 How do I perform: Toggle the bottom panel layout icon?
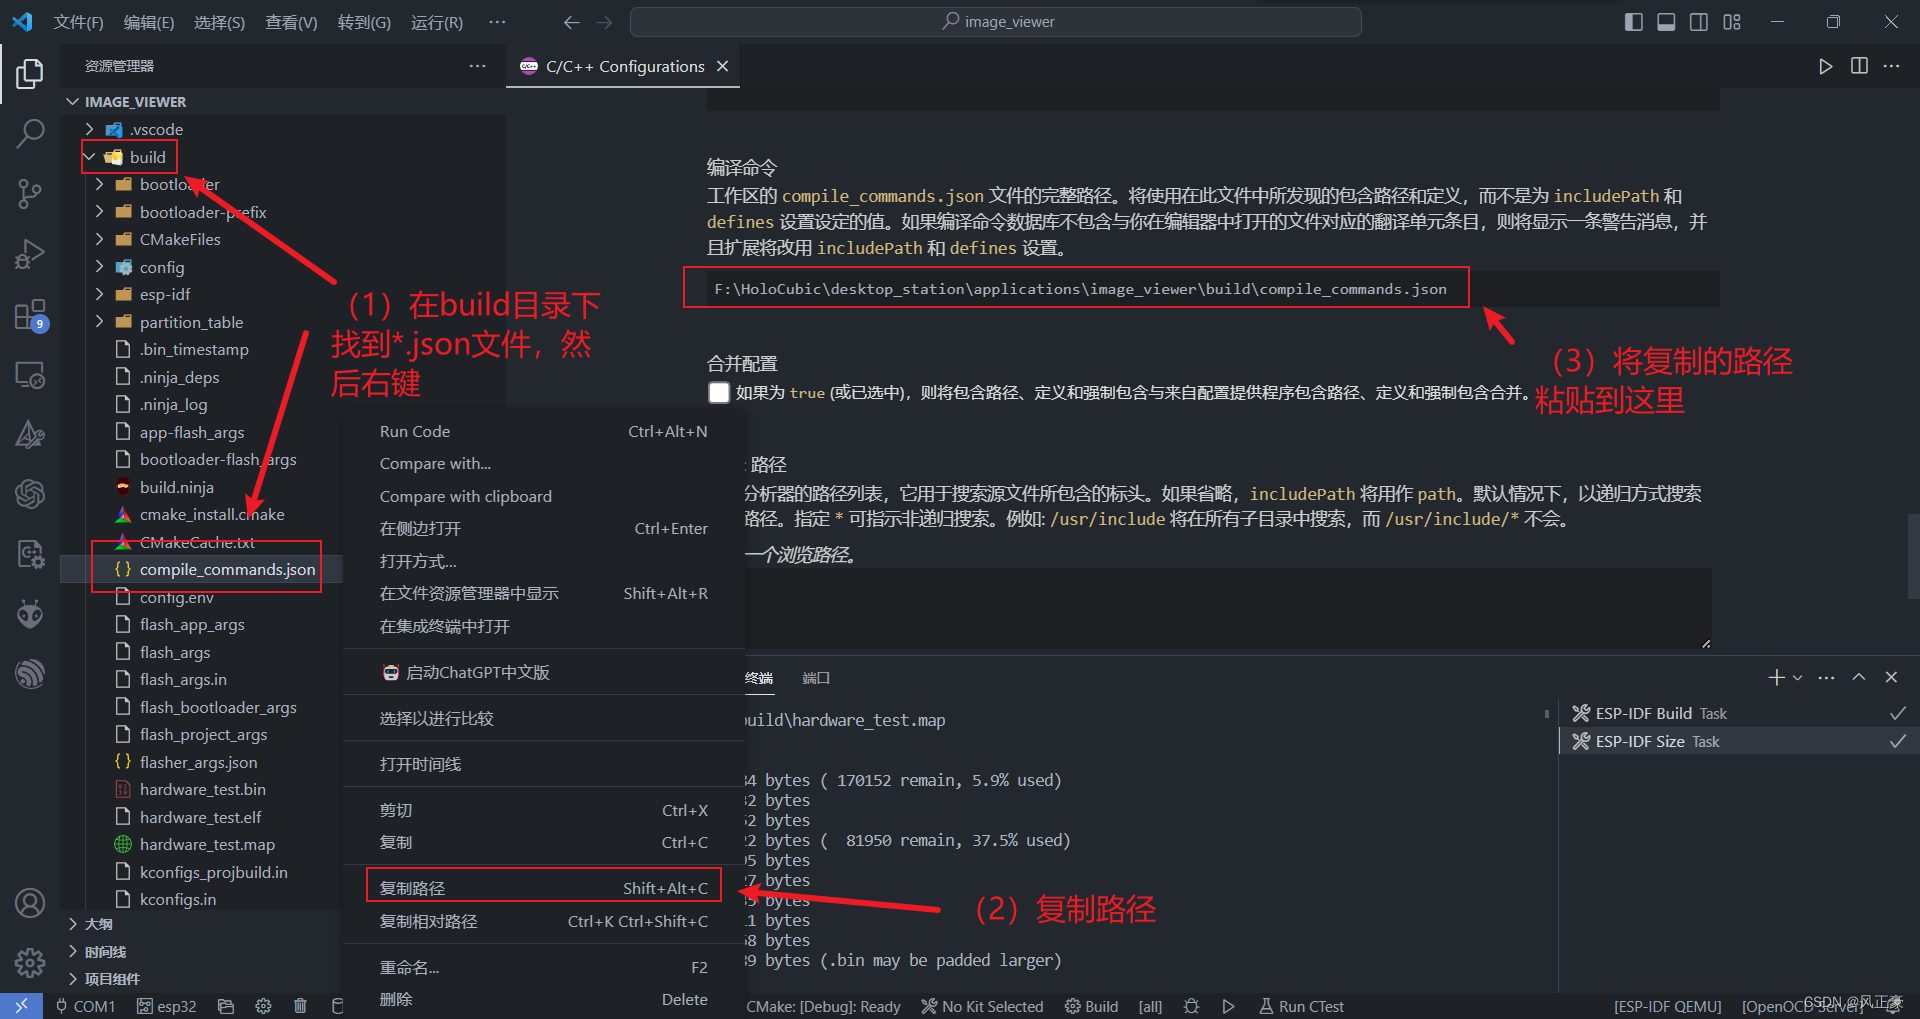(x=1666, y=22)
